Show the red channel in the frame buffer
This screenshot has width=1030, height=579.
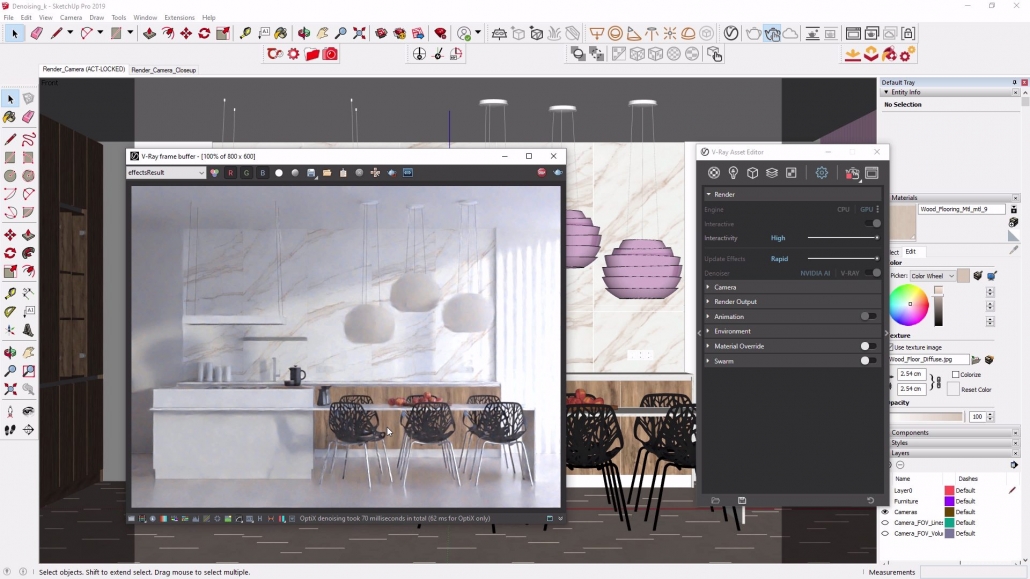[x=230, y=172]
